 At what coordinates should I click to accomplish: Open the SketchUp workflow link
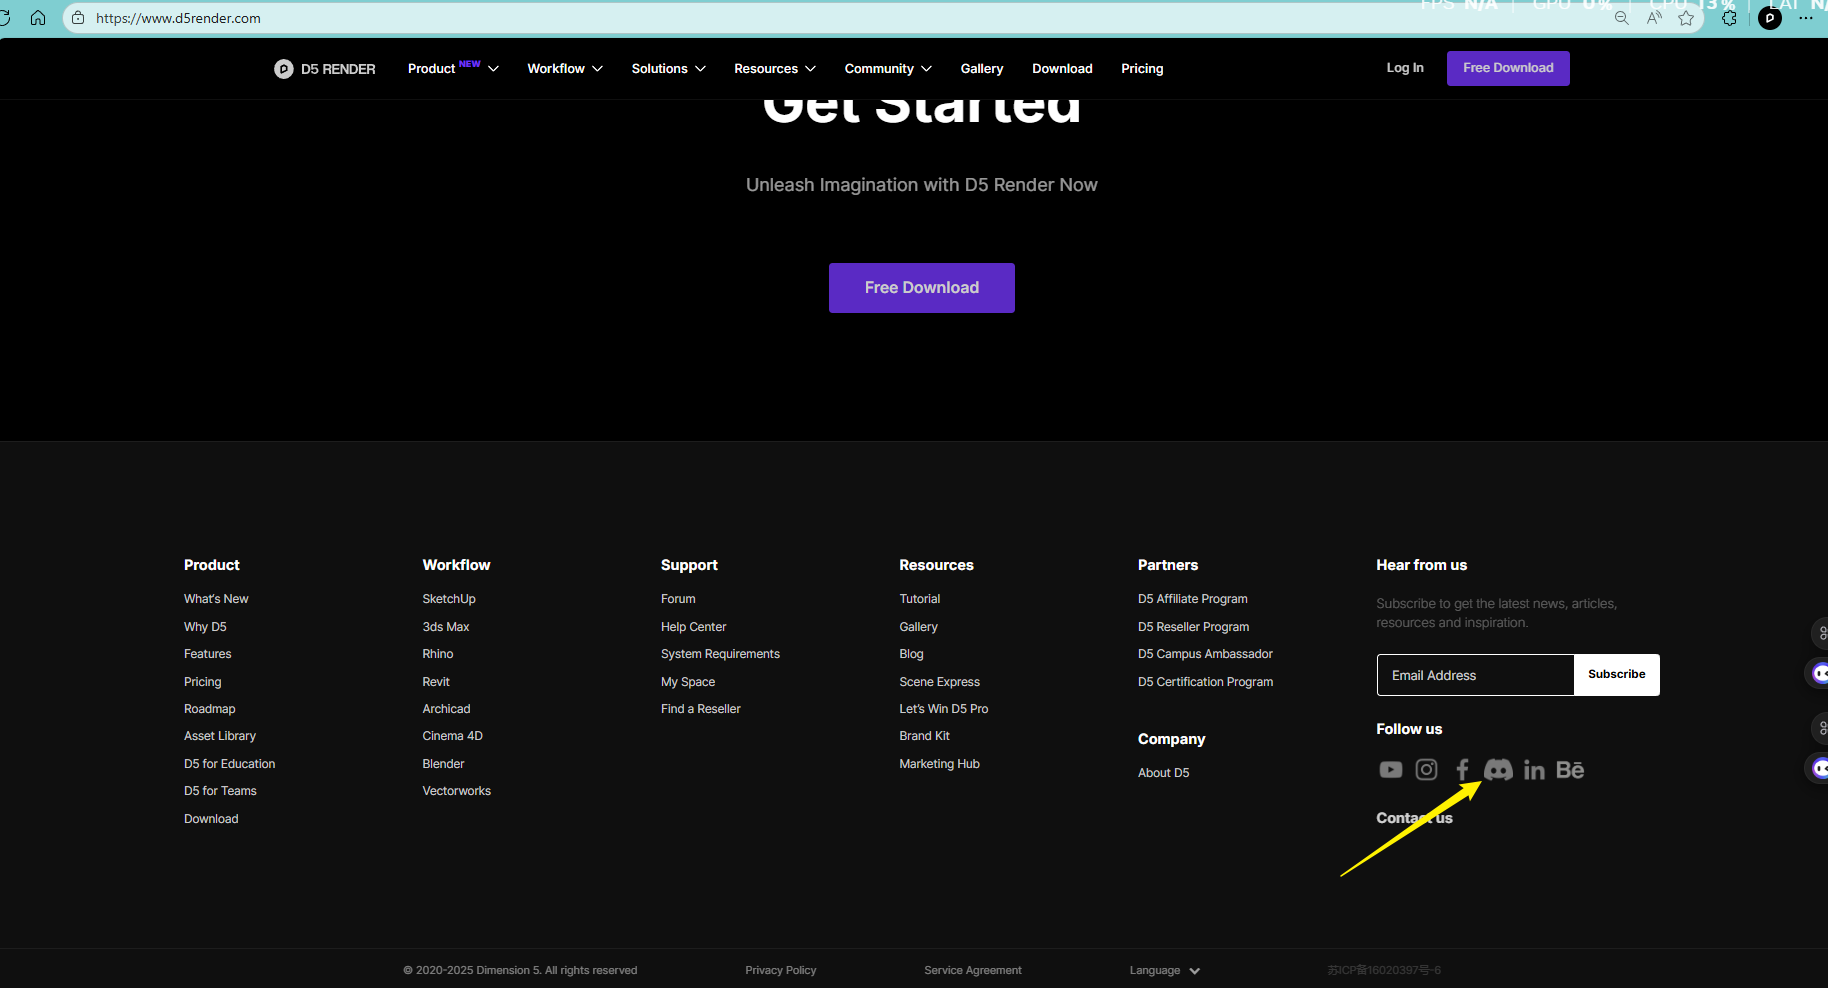coord(449,599)
